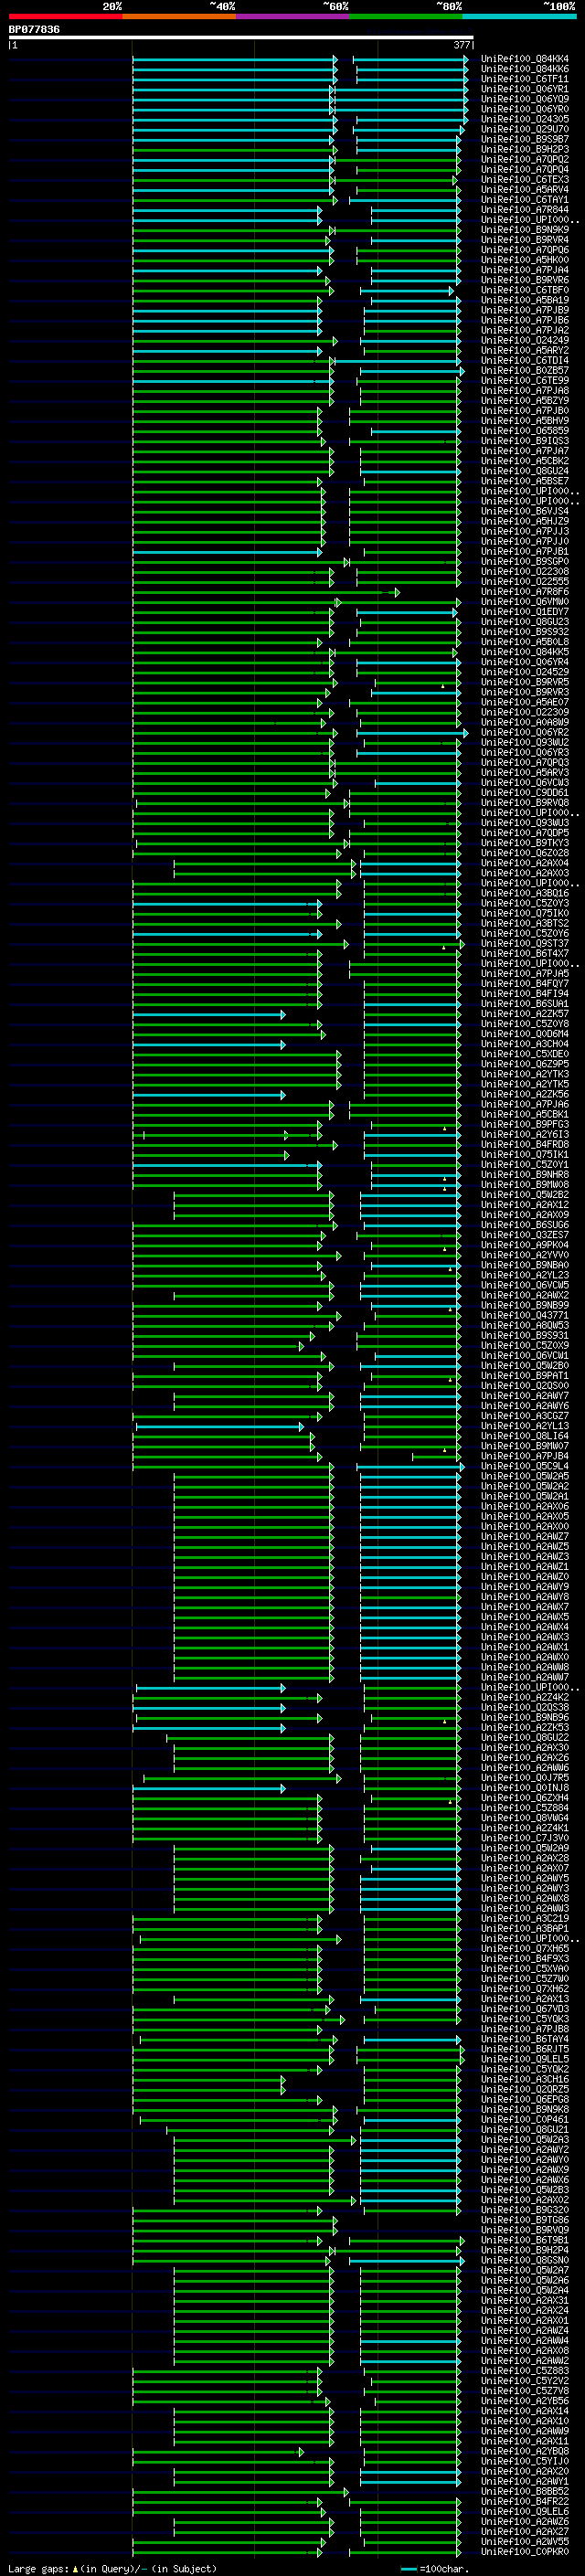Select the UniRef100_B9RVR5 label
This screenshot has width=585, height=2576.
point(525,682)
